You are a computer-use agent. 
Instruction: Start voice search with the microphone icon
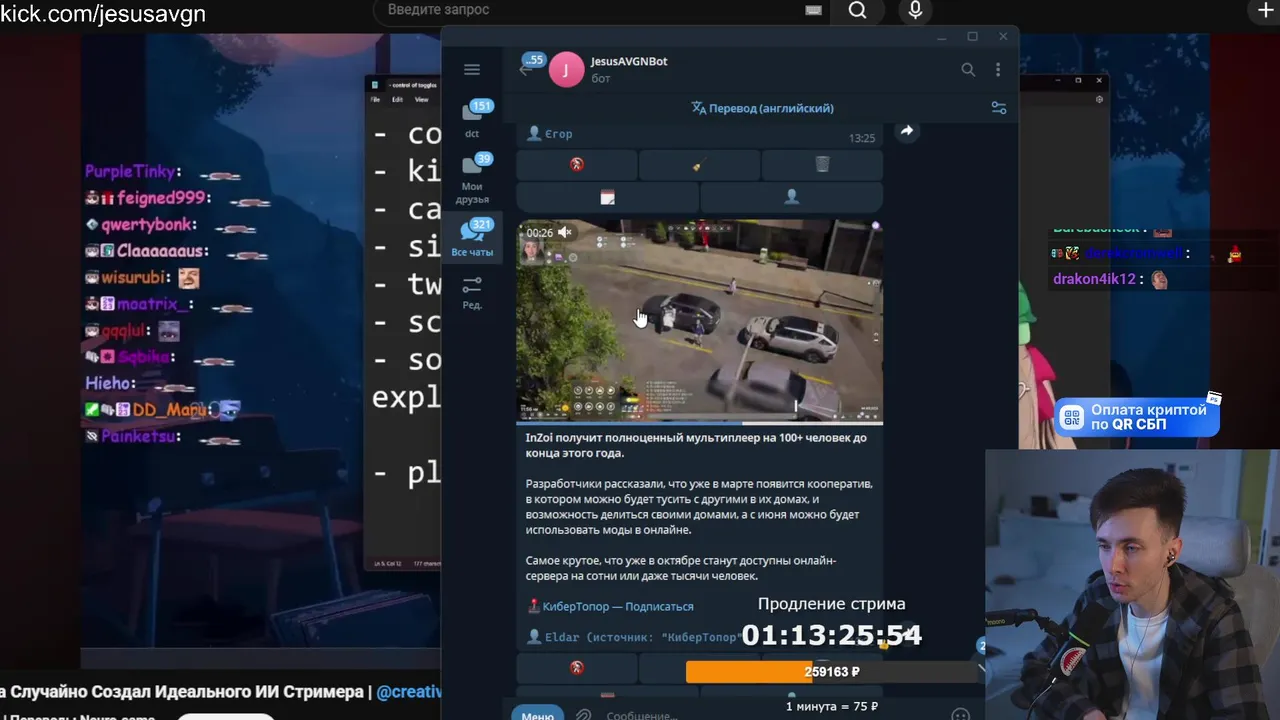tap(915, 10)
